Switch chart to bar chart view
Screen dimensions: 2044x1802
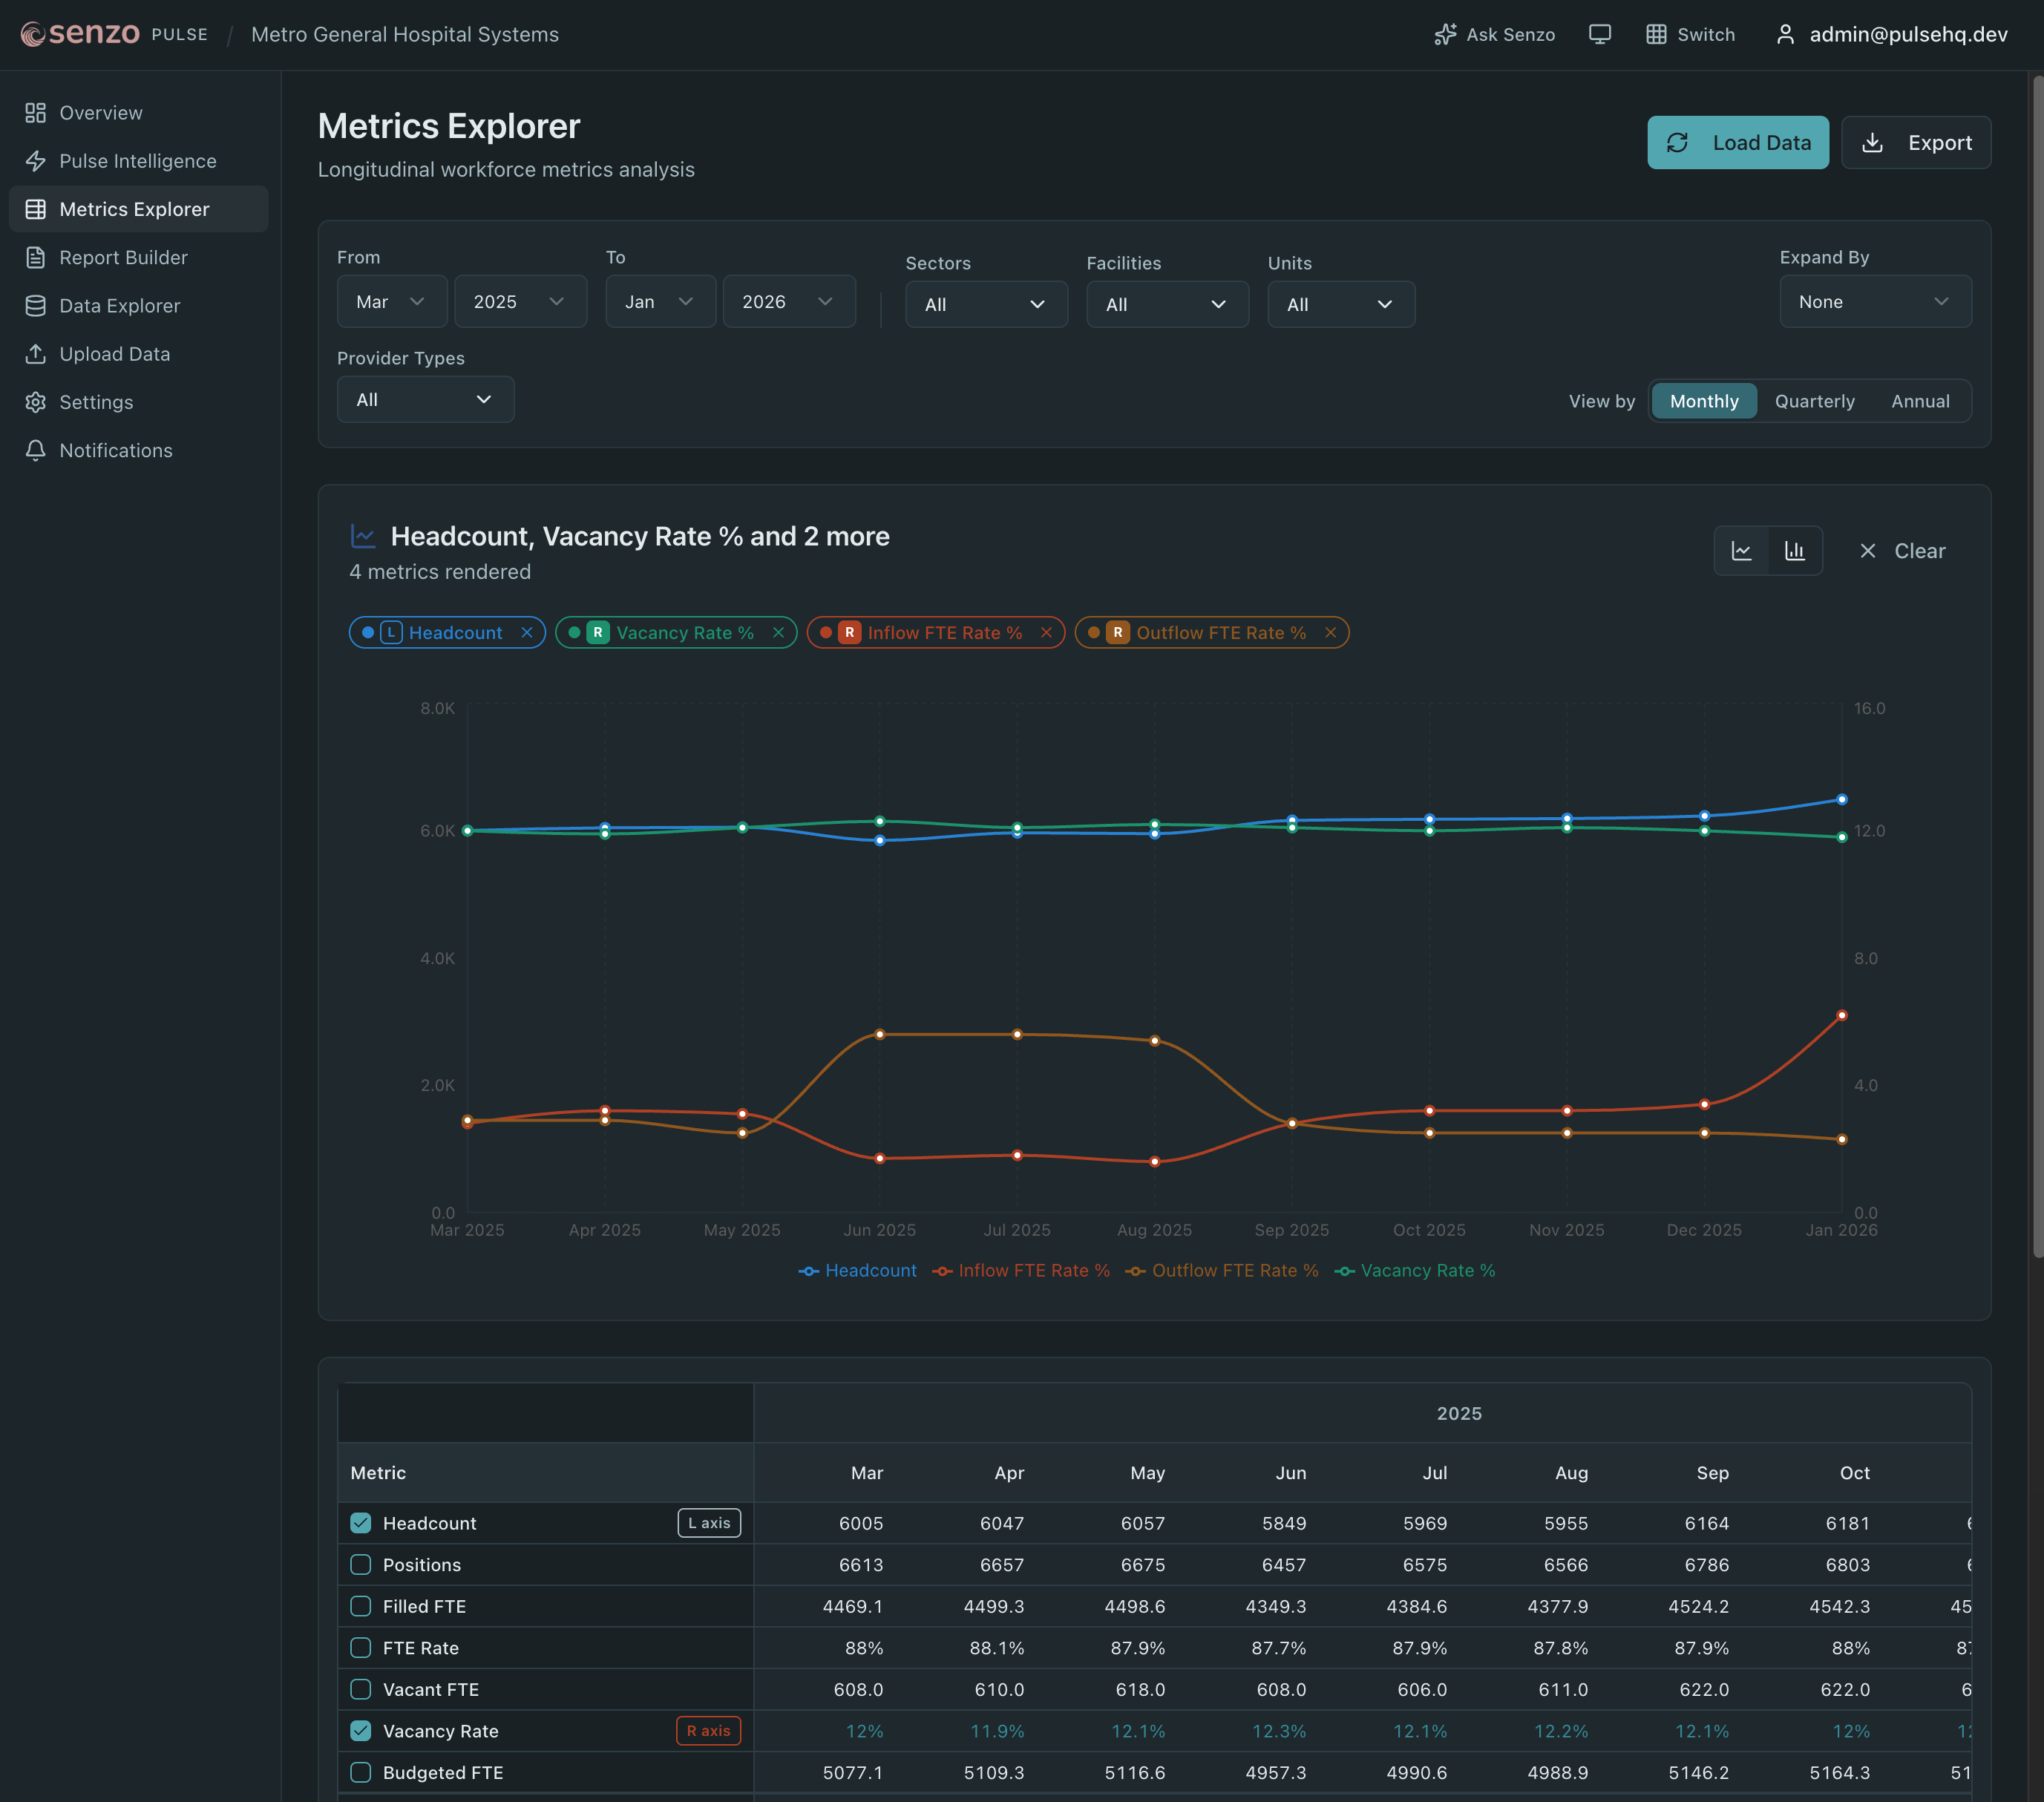pyautogui.click(x=1794, y=550)
